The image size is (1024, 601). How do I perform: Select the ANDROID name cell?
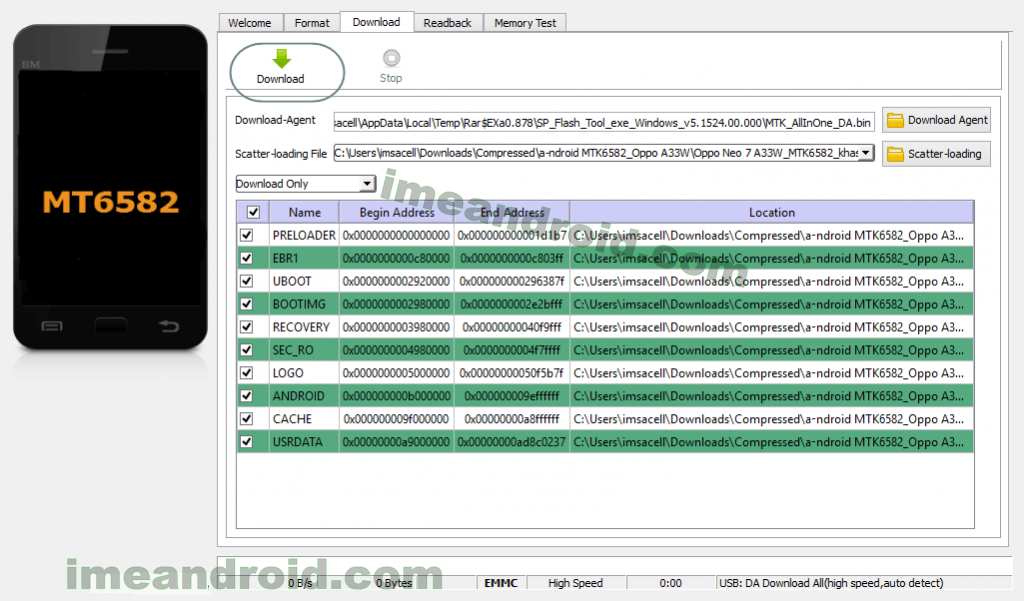(304, 396)
